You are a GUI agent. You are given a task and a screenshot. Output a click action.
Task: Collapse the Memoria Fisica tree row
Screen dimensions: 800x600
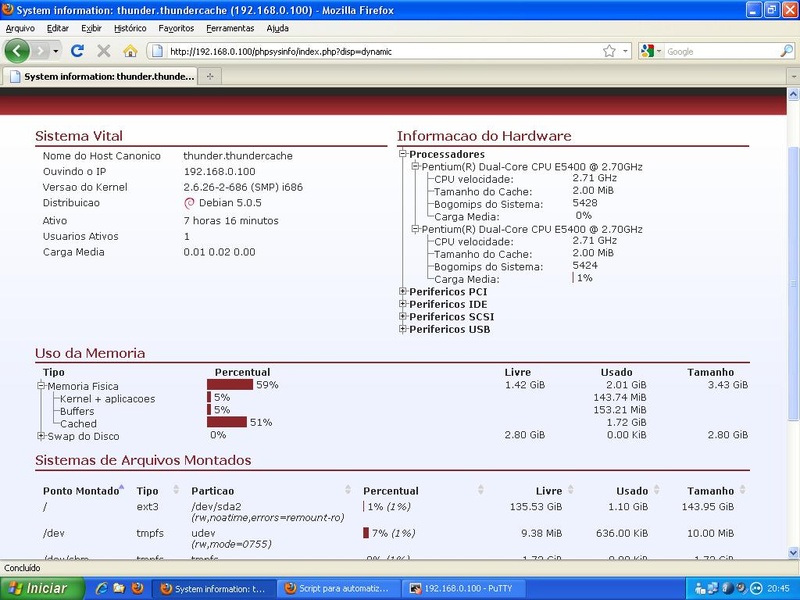pos(41,386)
